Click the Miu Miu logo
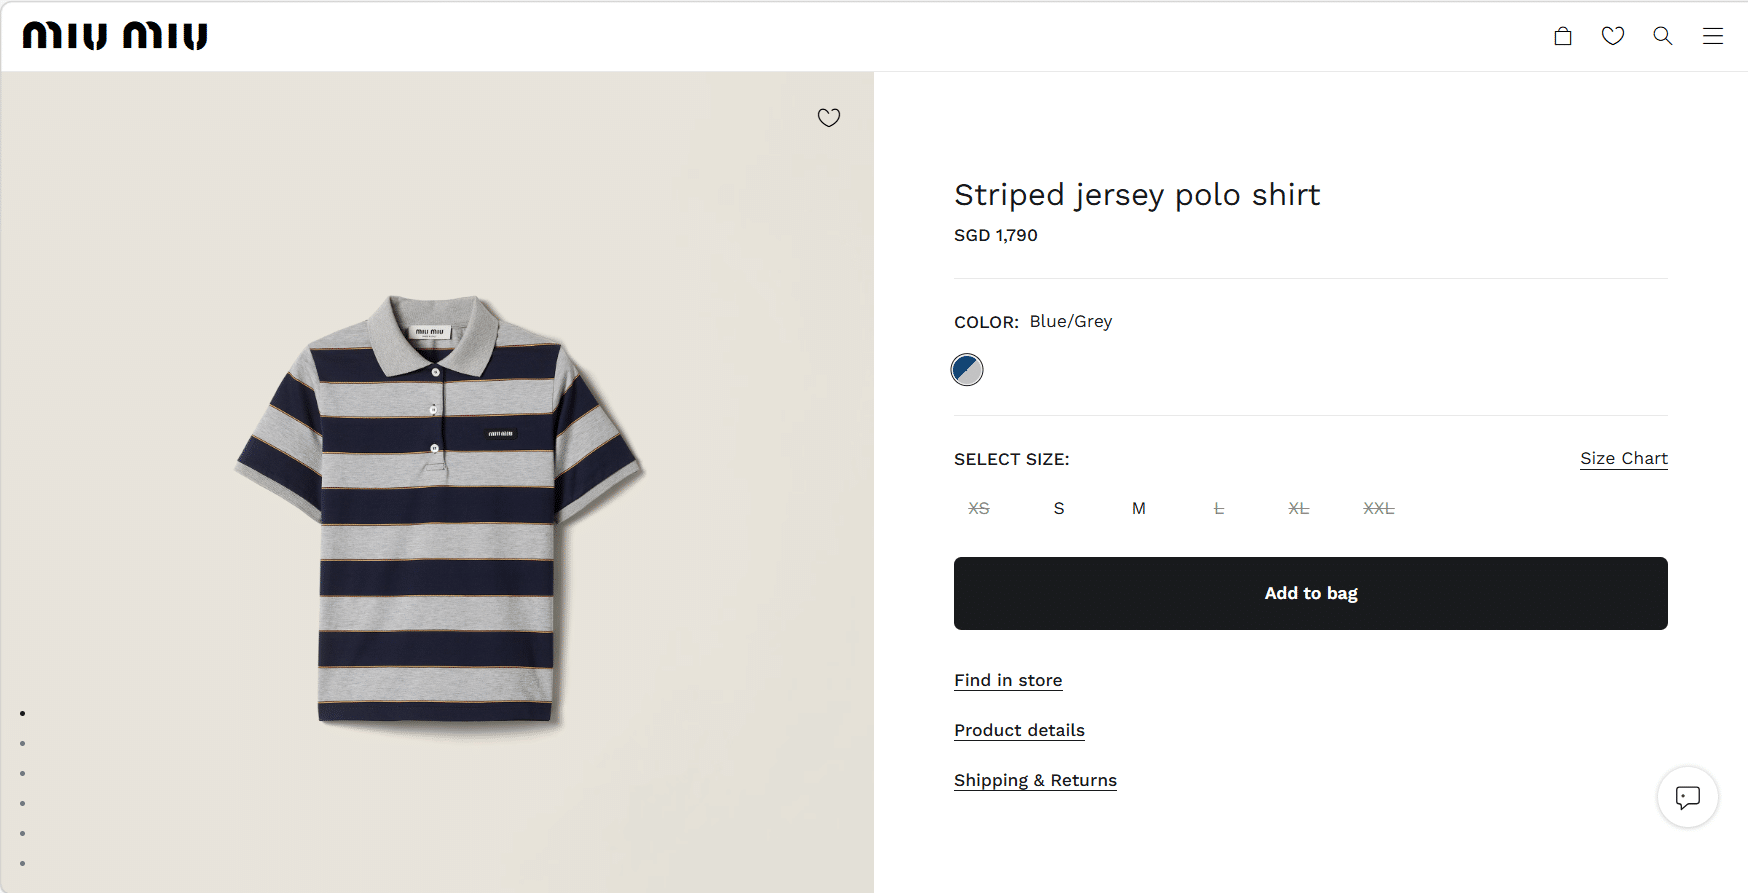 [115, 36]
